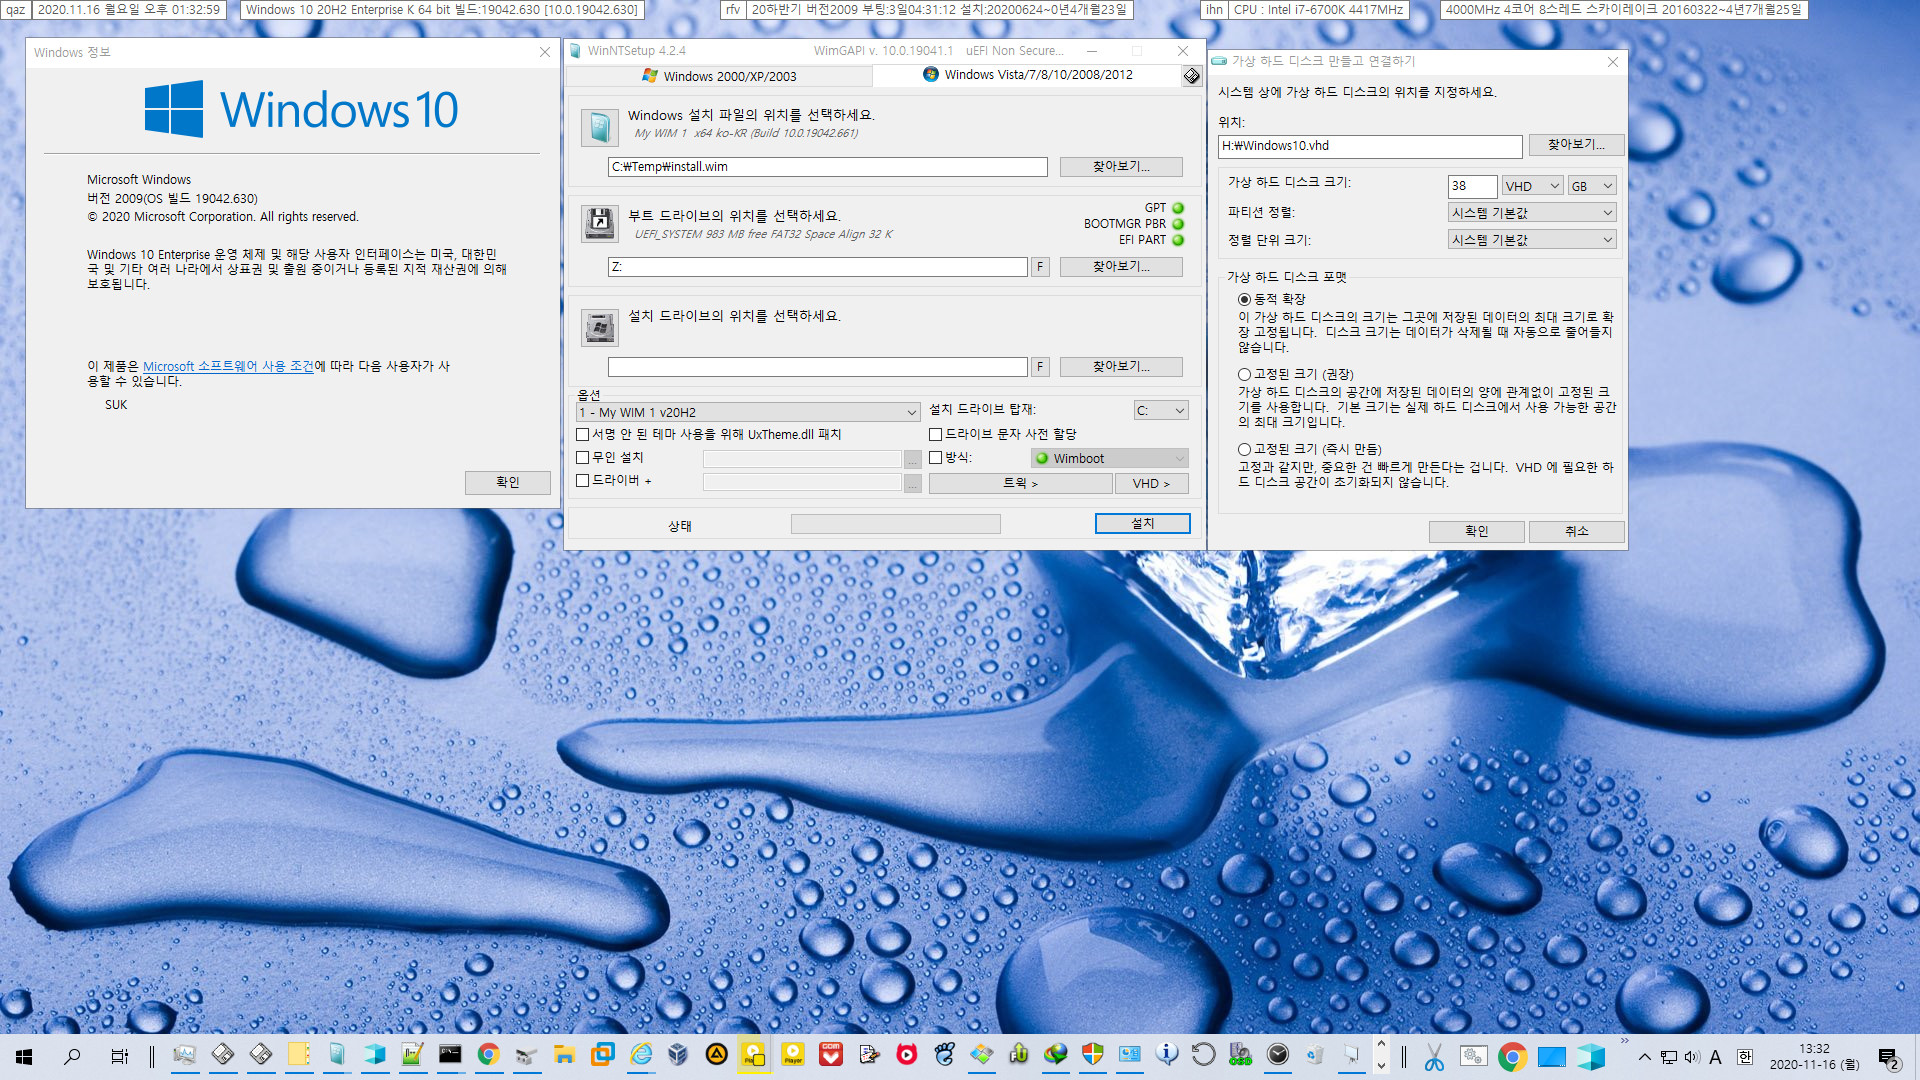
Task: Click the F button beside the install drive field
Action: tap(1040, 367)
